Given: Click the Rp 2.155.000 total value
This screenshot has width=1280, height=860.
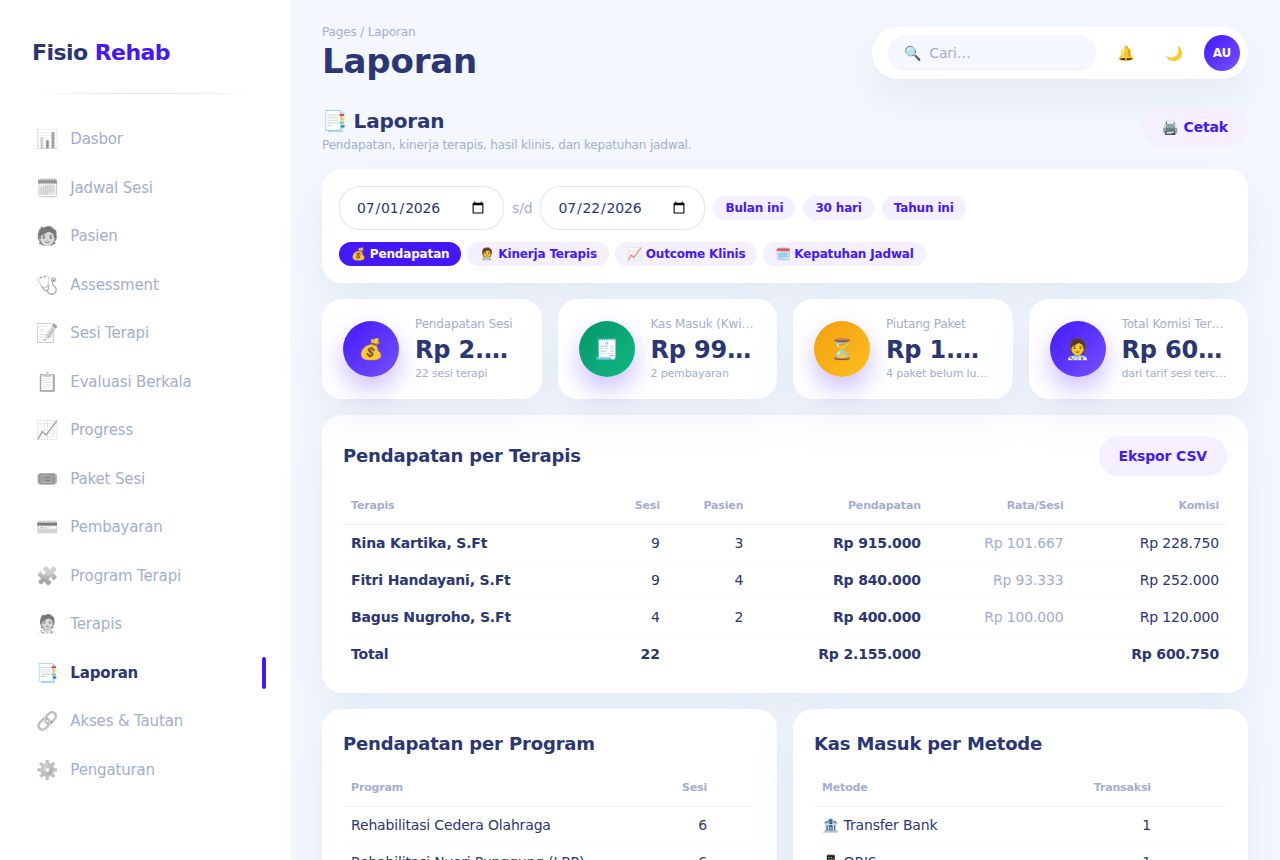Looking at the screenshot, I should click(869, 654).
